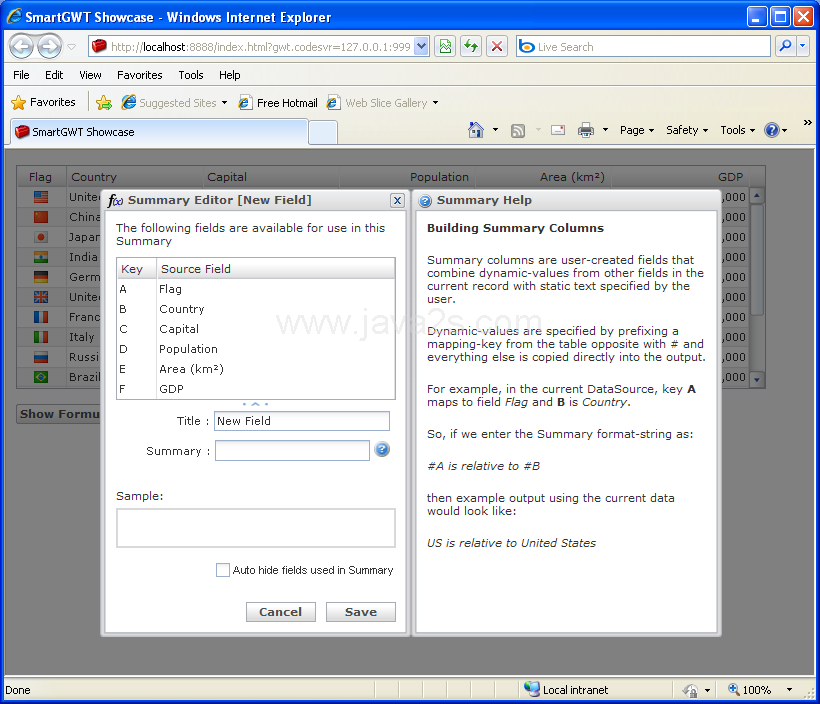820x704 pixels.
Task: Click the grid scrollbar up arrow
Action: coord(757,196)
